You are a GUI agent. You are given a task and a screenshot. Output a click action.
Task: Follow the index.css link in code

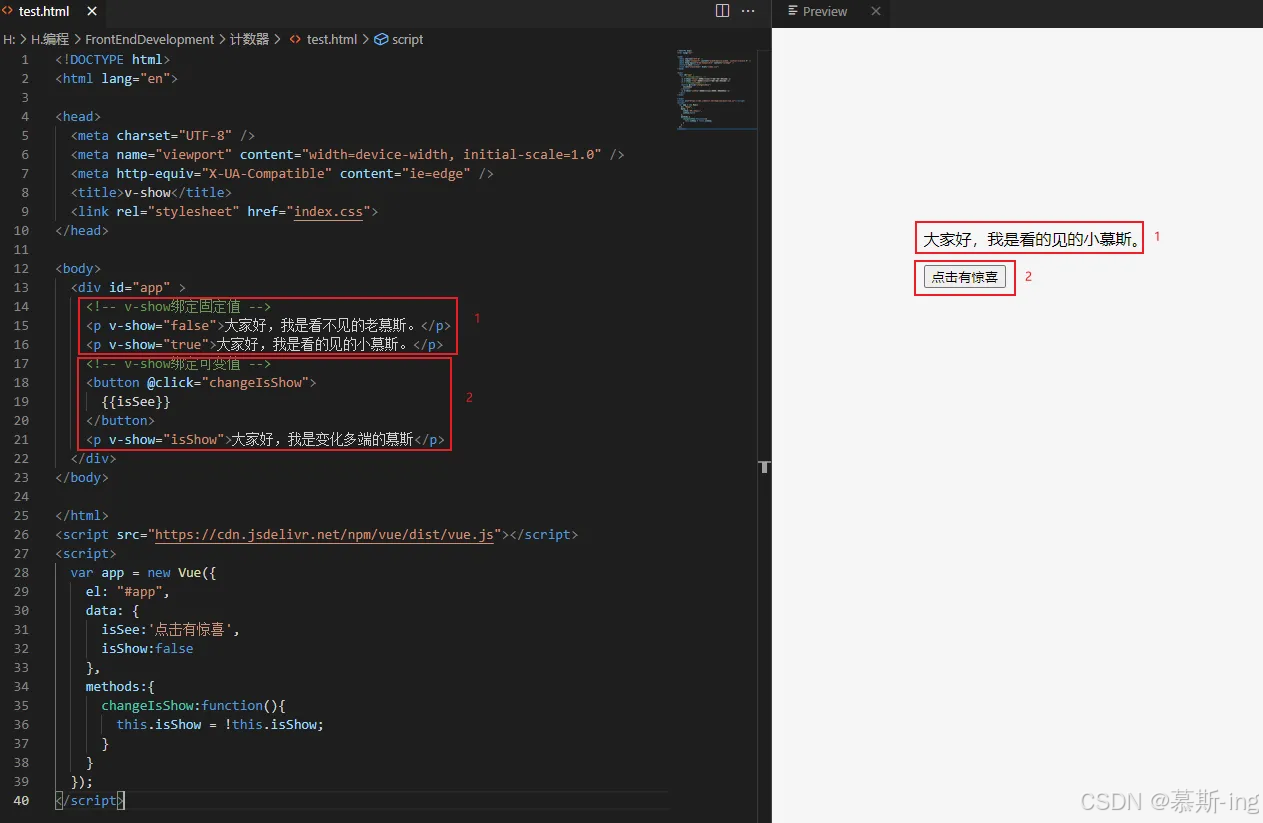coord(328,212)
